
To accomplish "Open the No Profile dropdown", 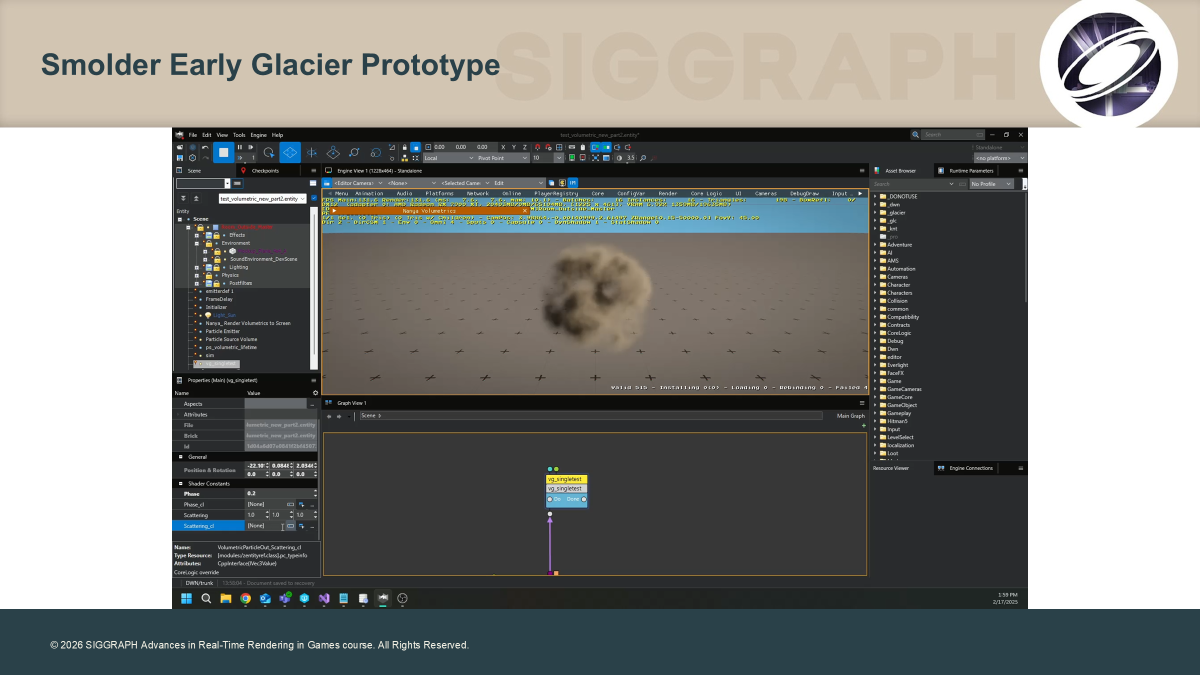I will pos(992,184).
